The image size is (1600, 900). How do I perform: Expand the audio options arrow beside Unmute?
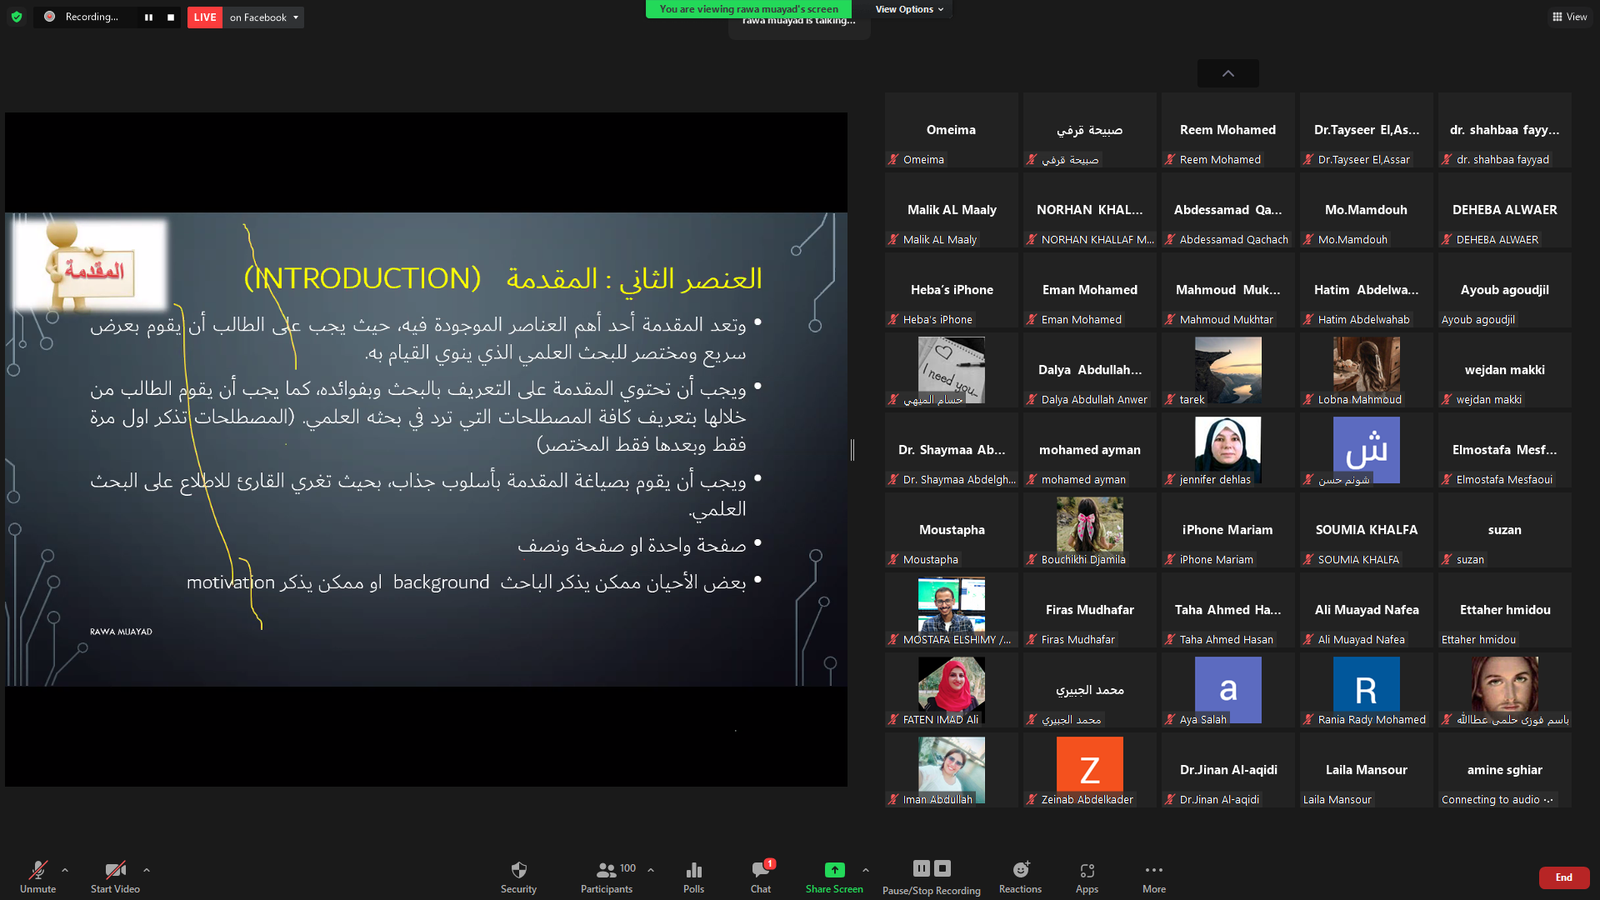(x=65, y=870)
